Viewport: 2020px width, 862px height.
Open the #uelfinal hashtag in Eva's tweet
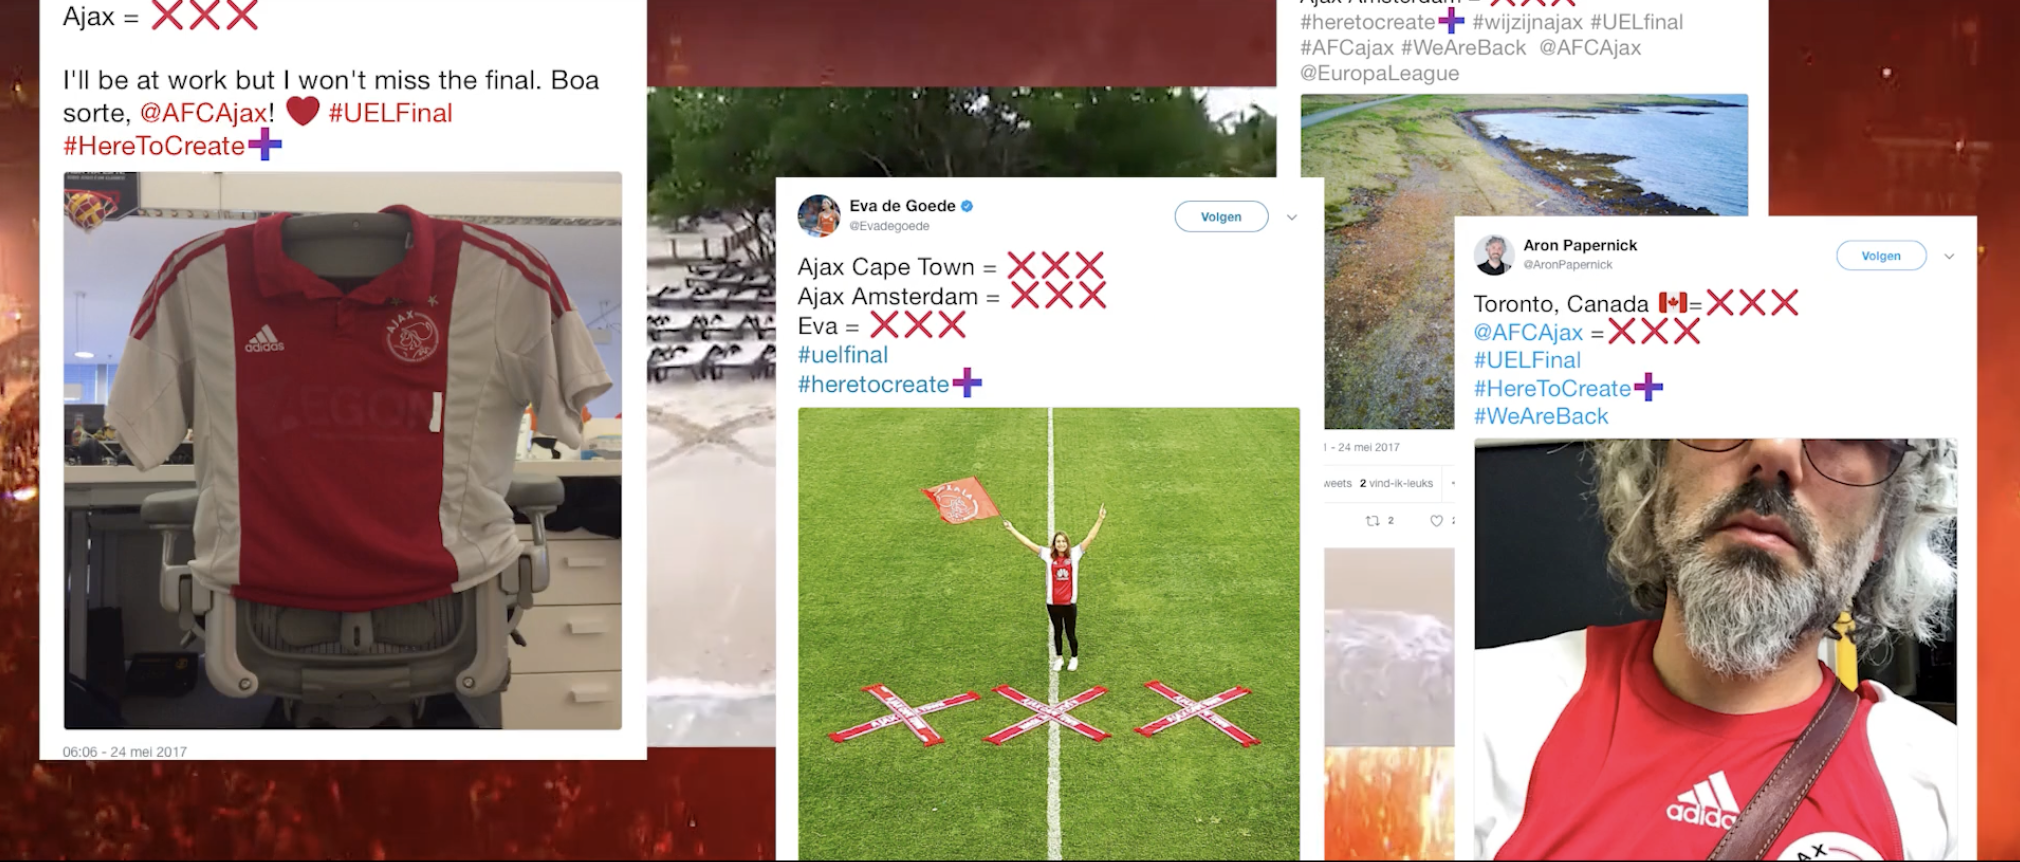pos(843,355)
